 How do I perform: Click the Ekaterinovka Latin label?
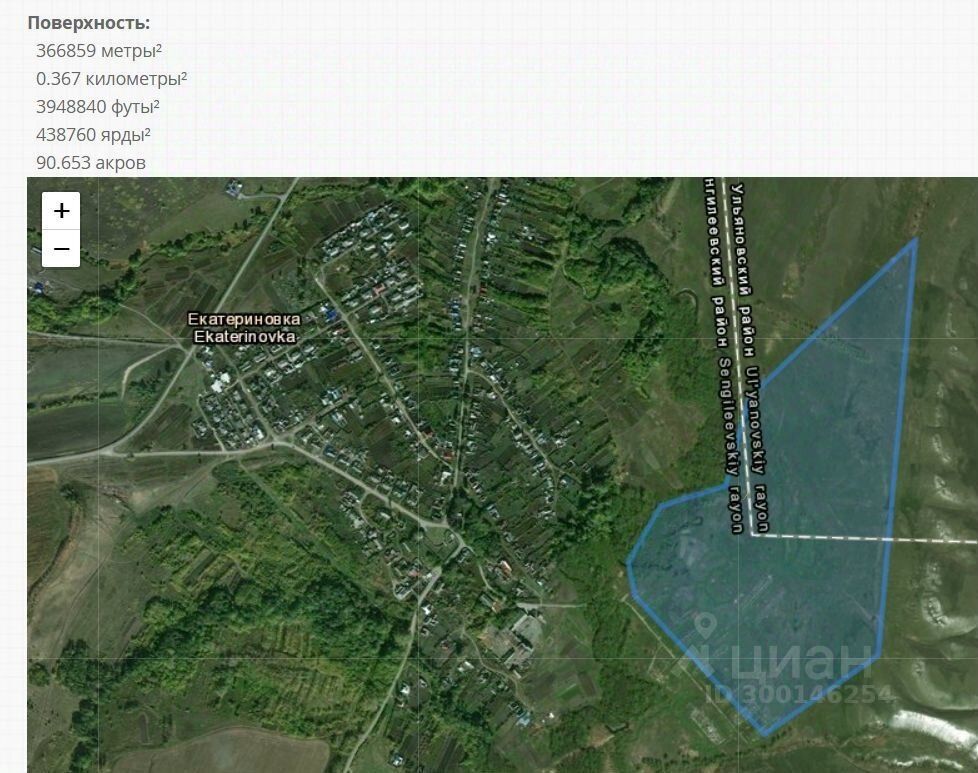click(x=244, y=337)
